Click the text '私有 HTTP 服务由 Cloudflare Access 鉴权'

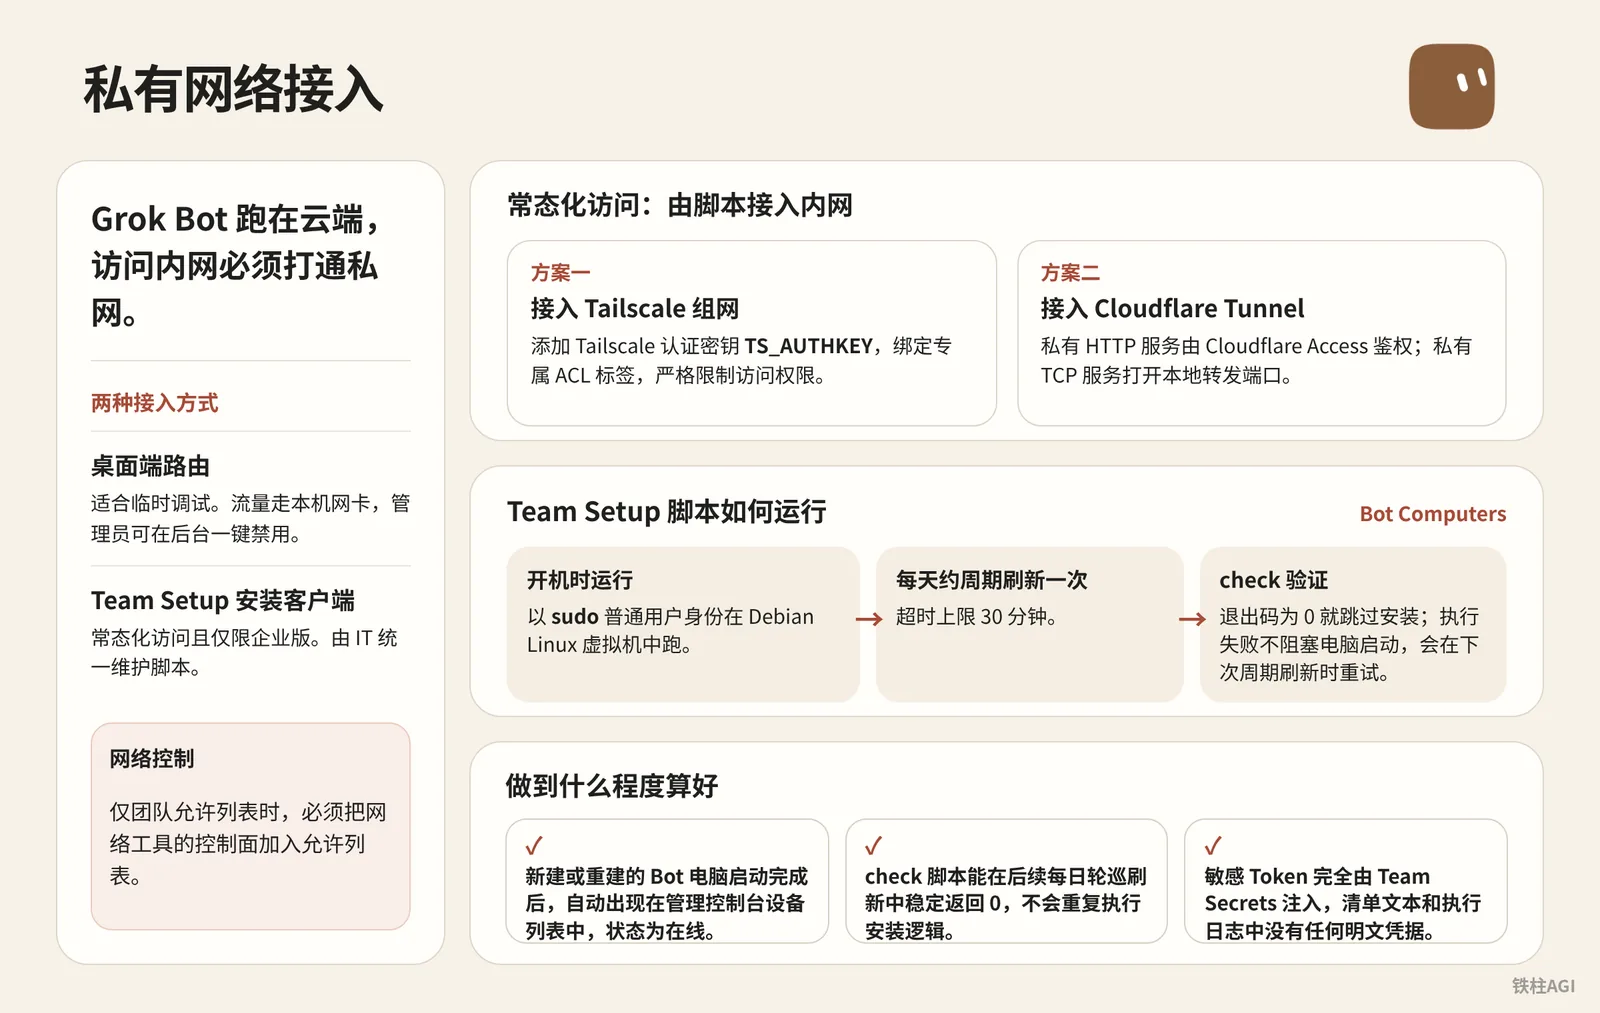click(1227, 346)
